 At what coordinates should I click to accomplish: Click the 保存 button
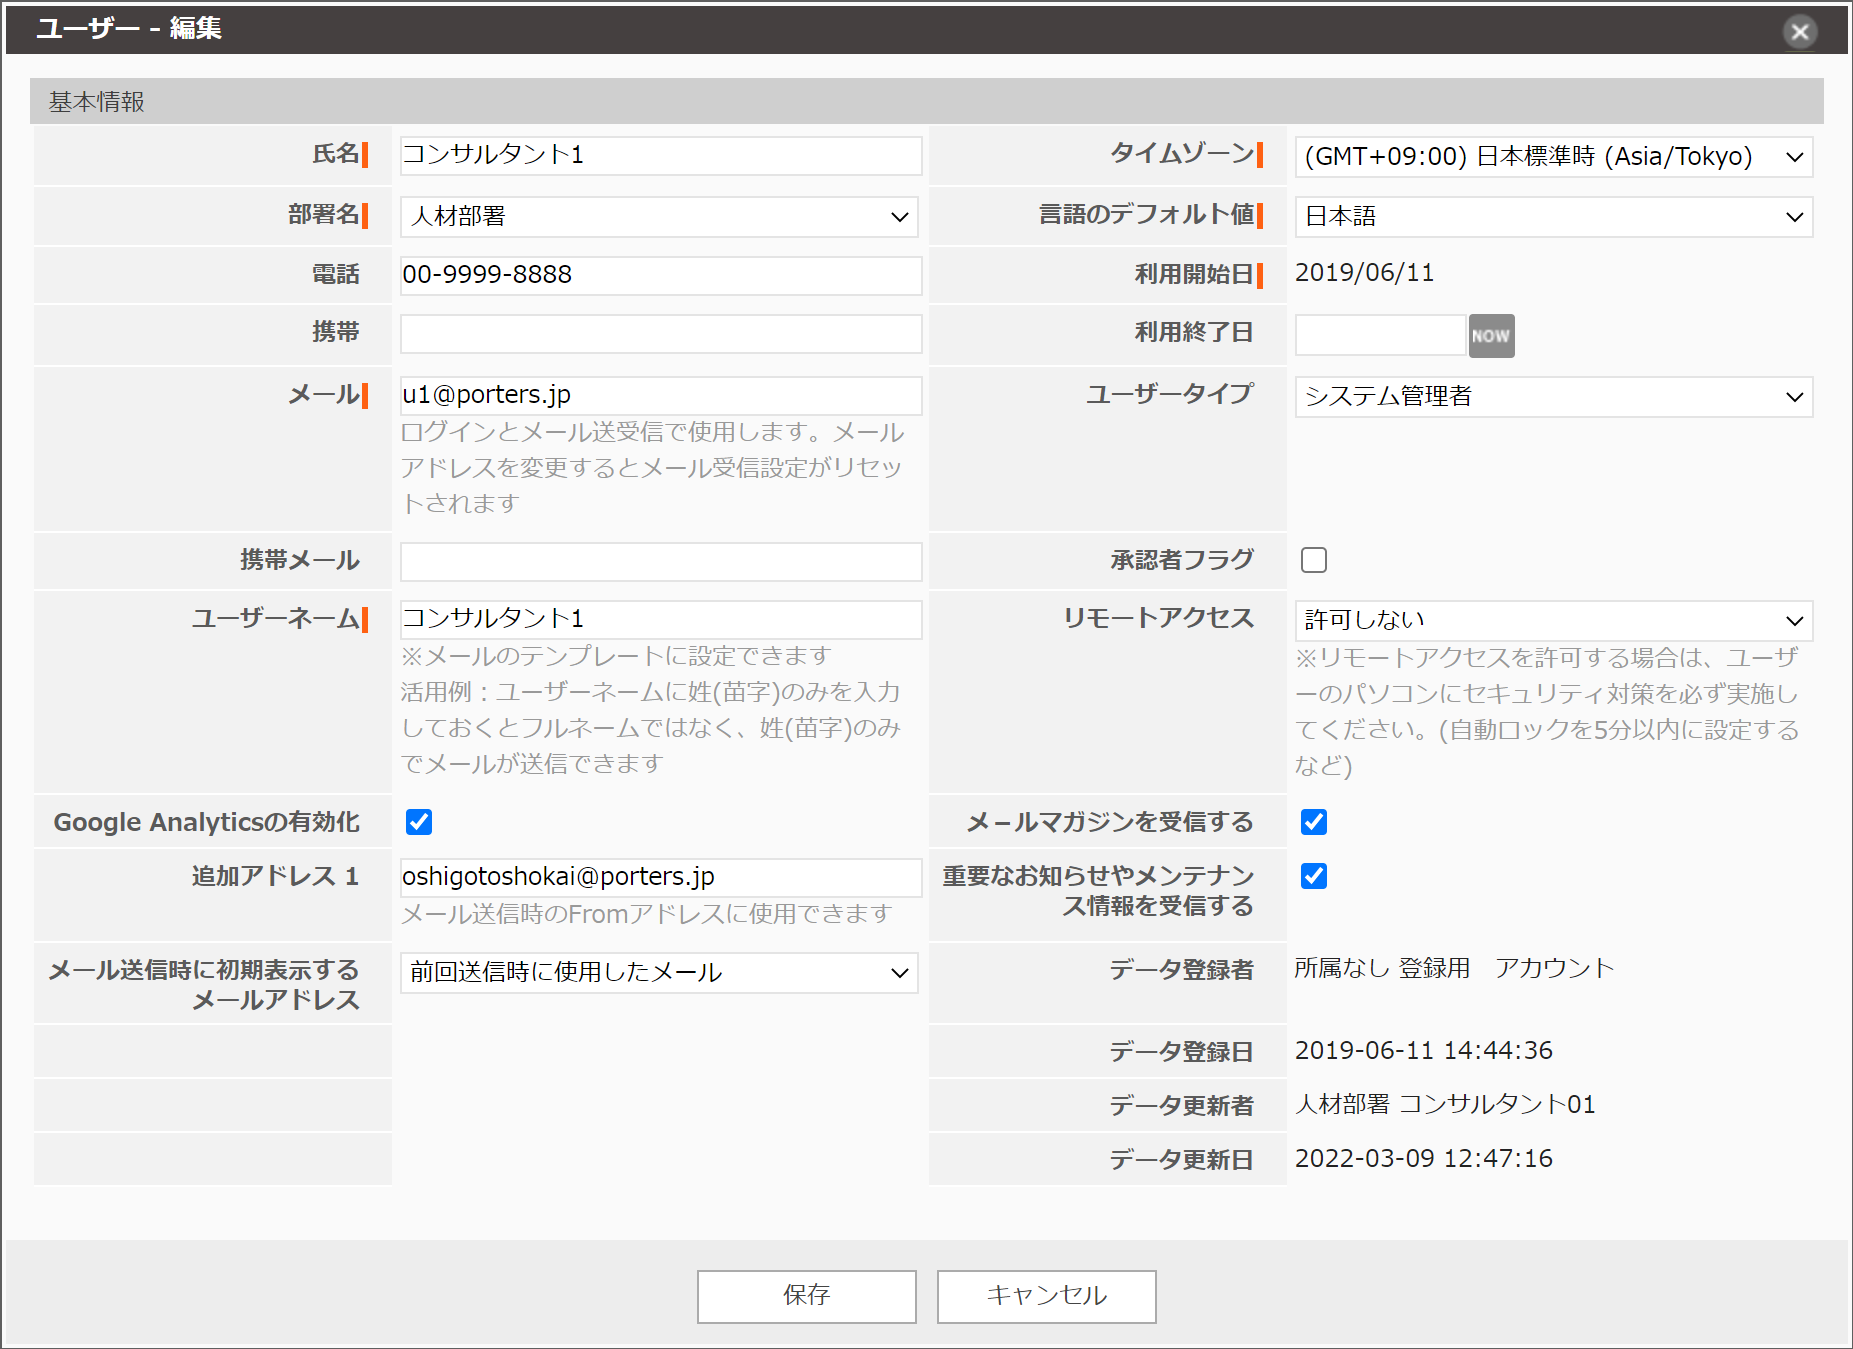806,1296
